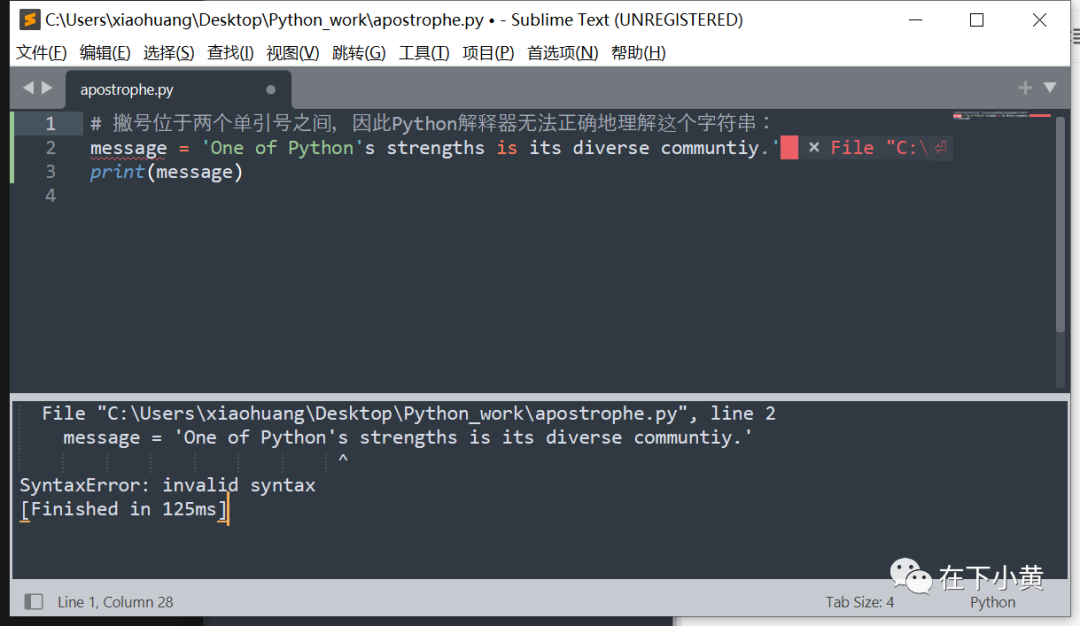Open the 编辑(E) menu
Image resolution: width=1080 pixels, height=626 pixels.
point(105,53)
